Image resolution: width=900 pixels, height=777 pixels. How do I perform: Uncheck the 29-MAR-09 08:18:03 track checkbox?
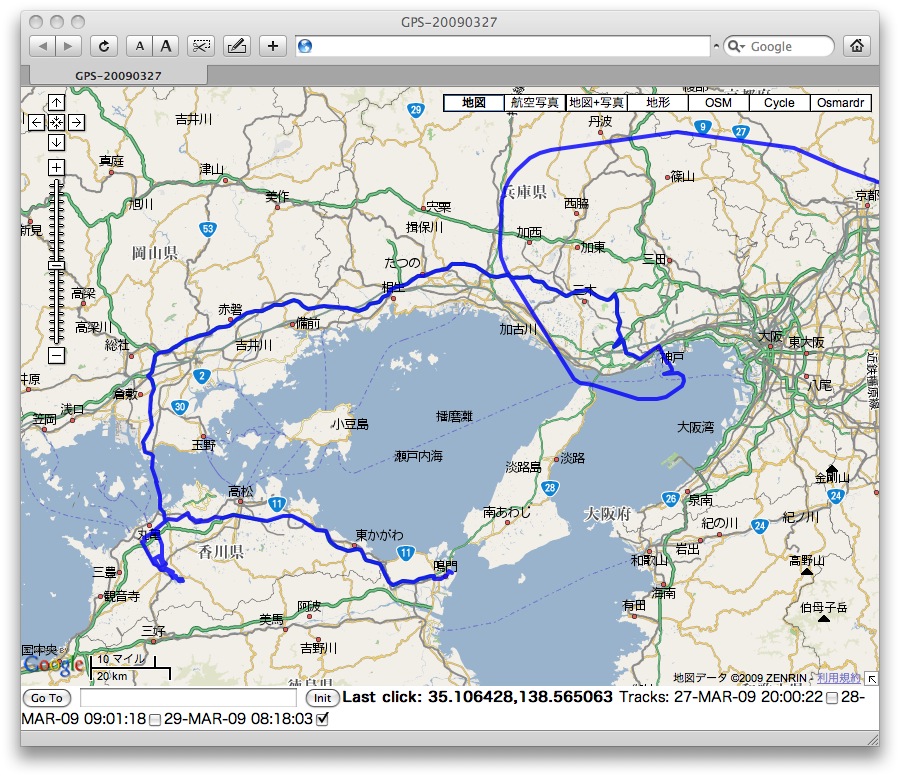point(322,719)
